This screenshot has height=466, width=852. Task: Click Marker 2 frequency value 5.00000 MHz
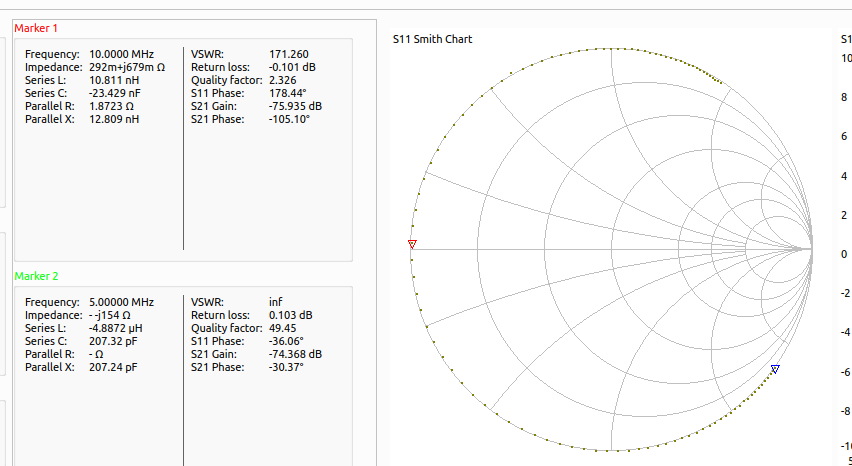(121, 302)
